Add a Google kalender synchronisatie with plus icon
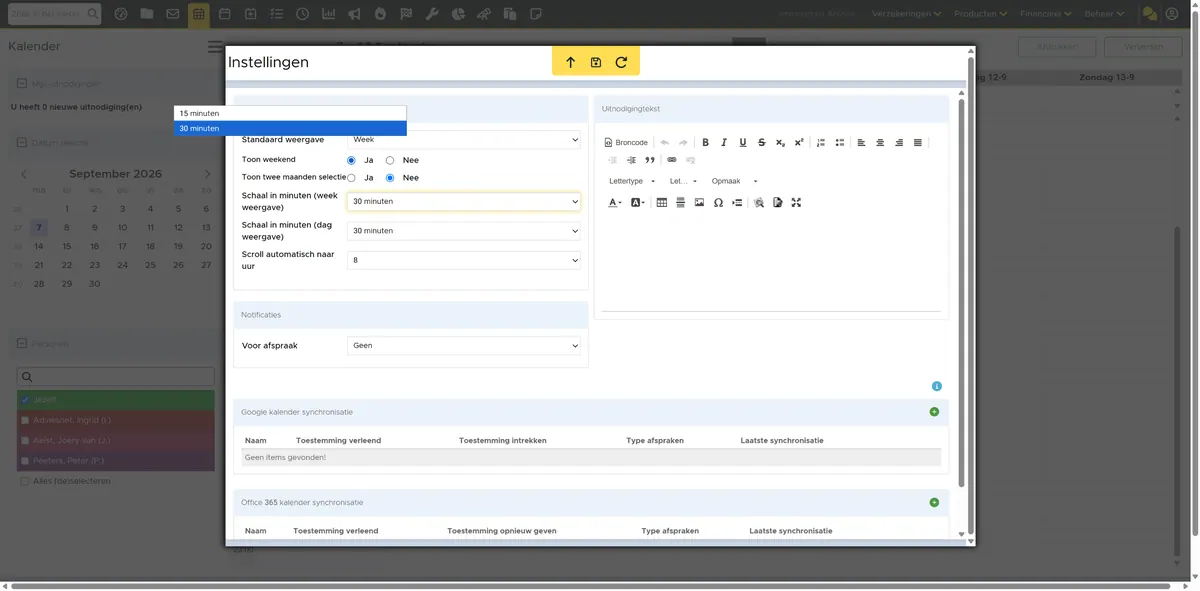Viewport: 1200px width, 591px height. click(x=935, y=412)
